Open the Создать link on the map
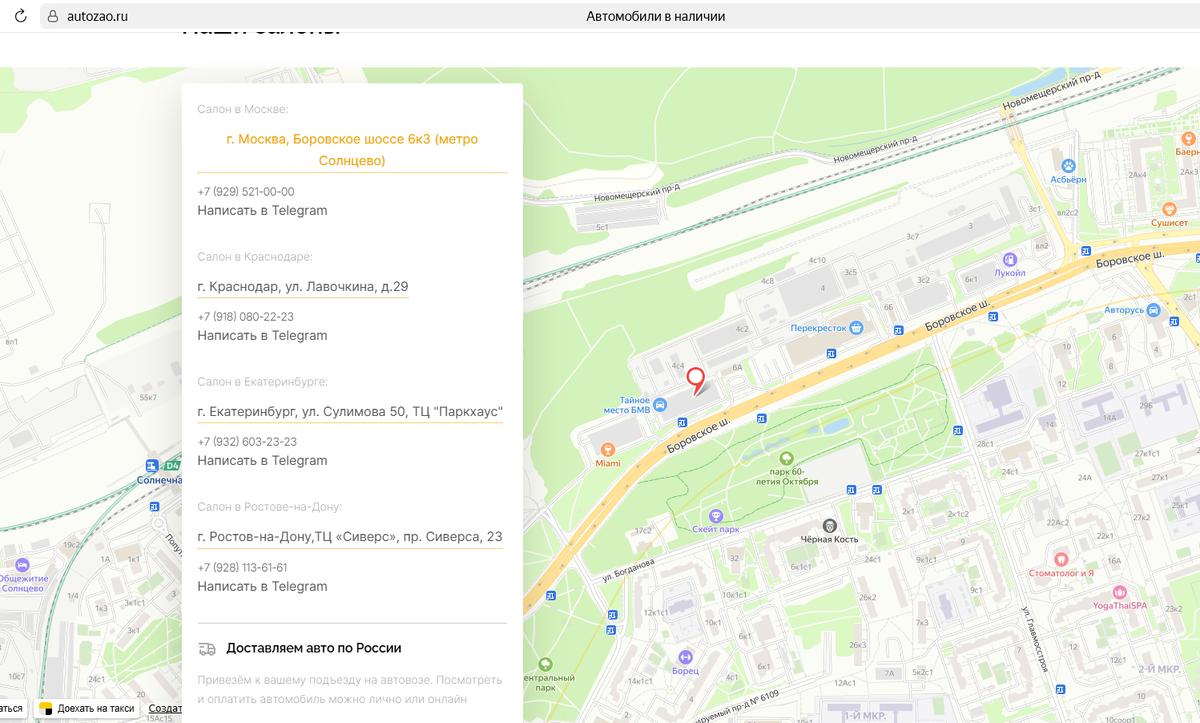This screenshot has width=1200, height=723. point(165,708)
